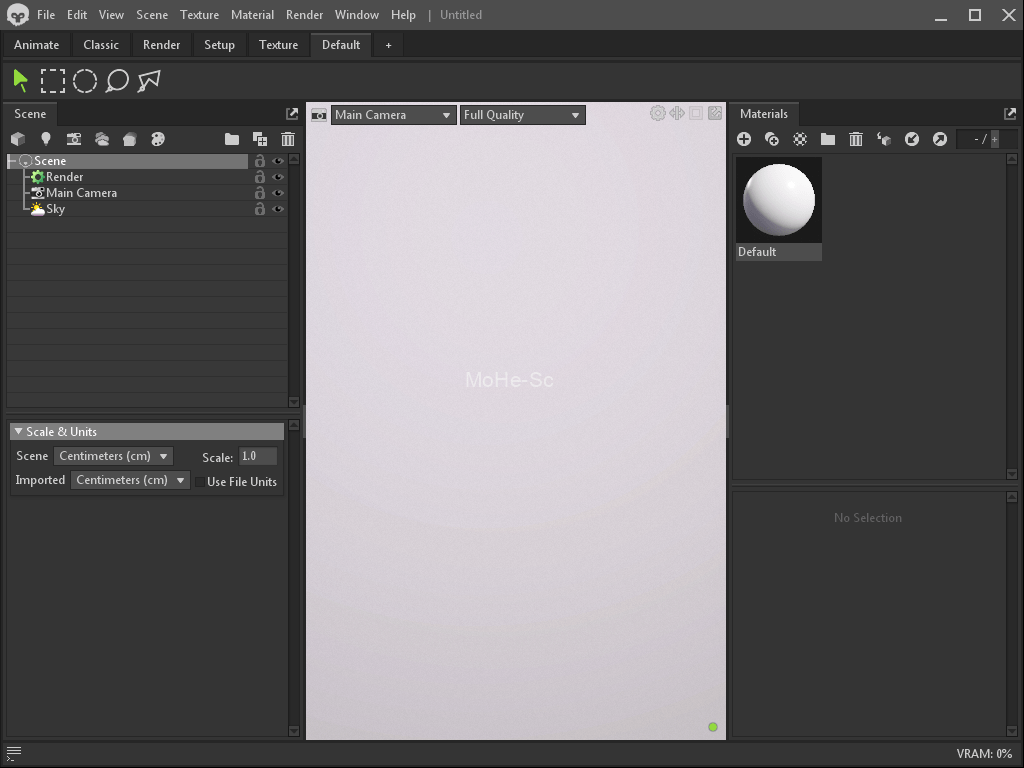The height and width of the screenshot is (768, 1024).
Task: Increase material thumbnail size with the plus stepper
Action: tap(995, 139)
